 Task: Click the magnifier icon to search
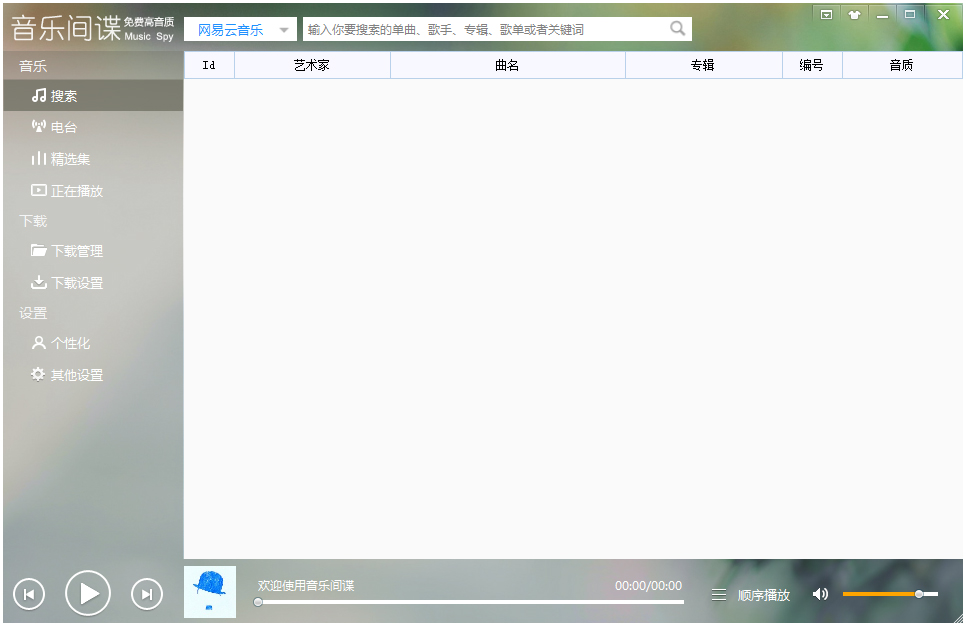point(680,29)
